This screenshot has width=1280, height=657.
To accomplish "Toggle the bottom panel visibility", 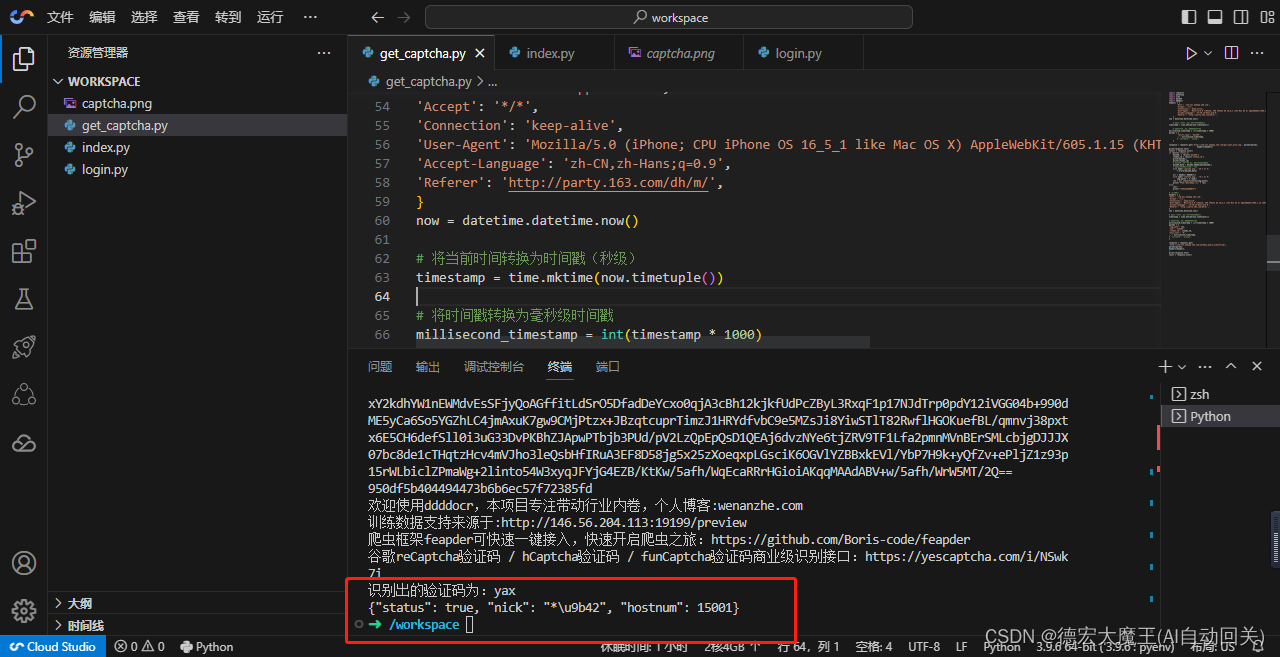I will coord(1215,17).
